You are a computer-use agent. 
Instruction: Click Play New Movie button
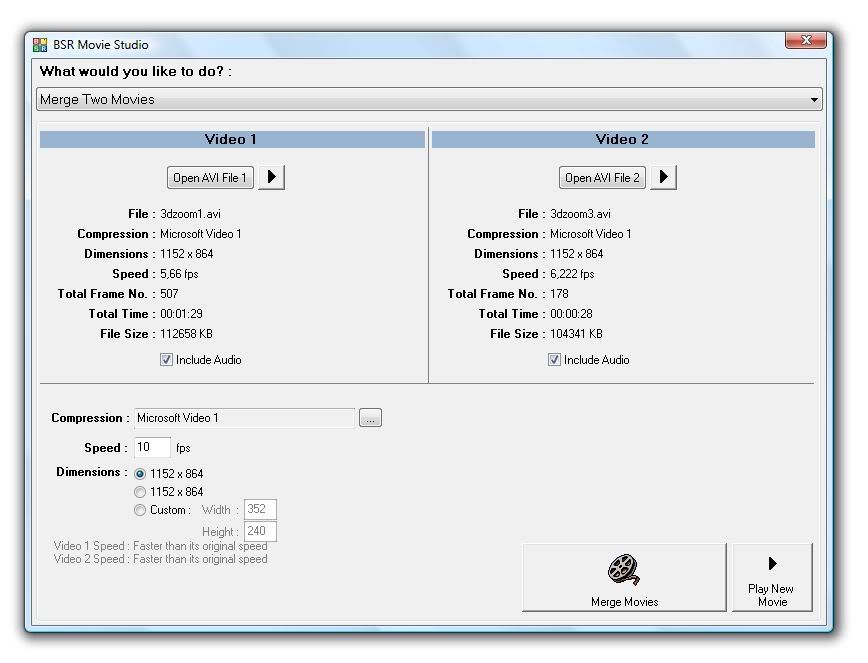click(x=772, y=578)
